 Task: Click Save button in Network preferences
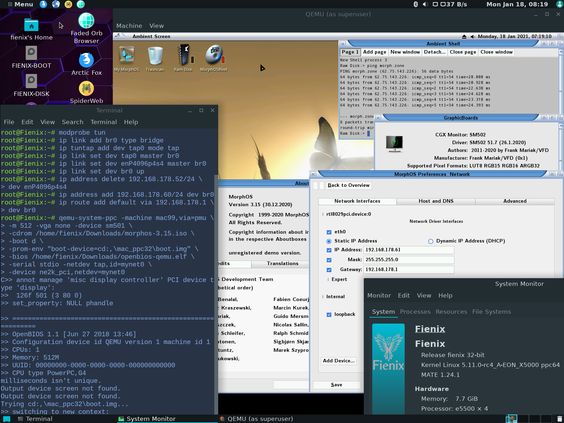[x=337, y=385]
